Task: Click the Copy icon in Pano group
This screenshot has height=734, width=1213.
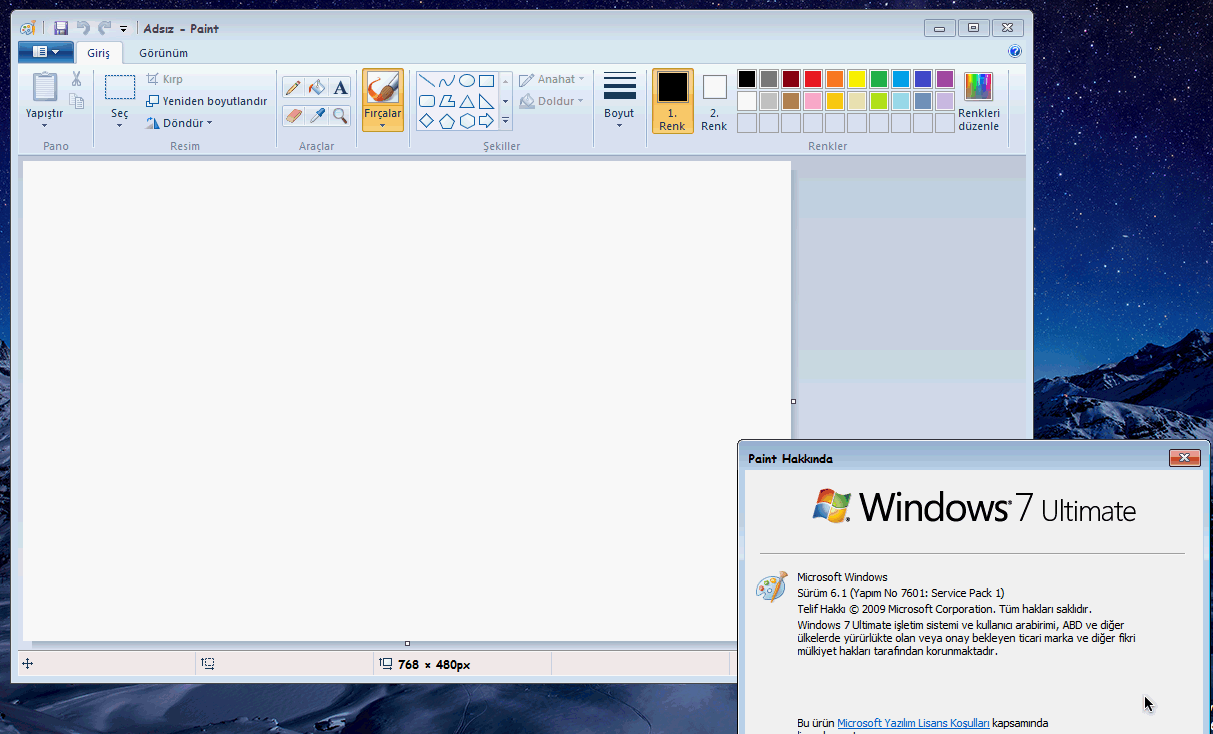Action: point(76,100)
